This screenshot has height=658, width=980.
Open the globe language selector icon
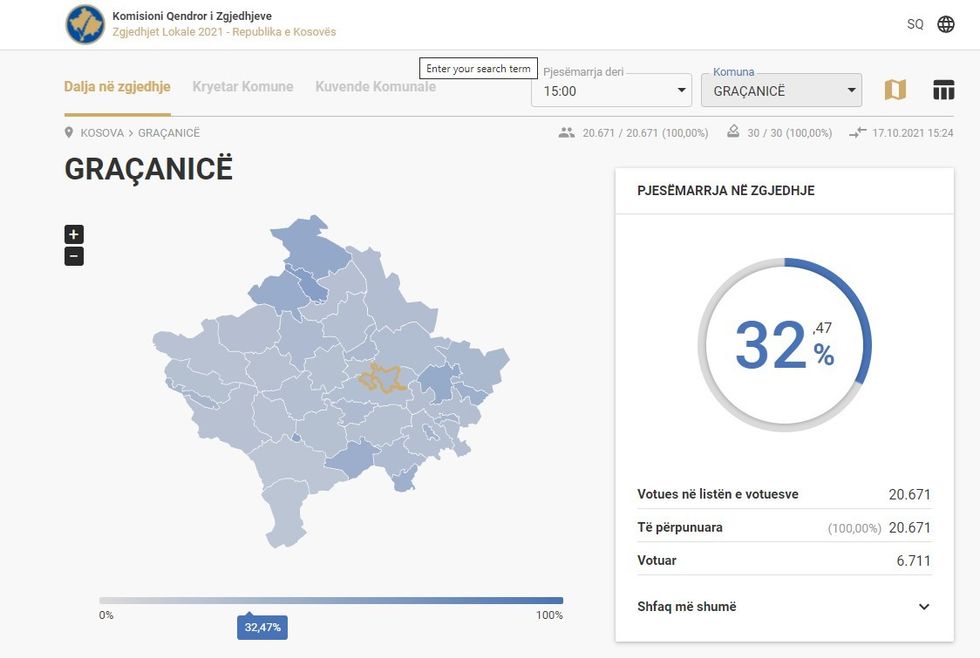click(945, 24)
